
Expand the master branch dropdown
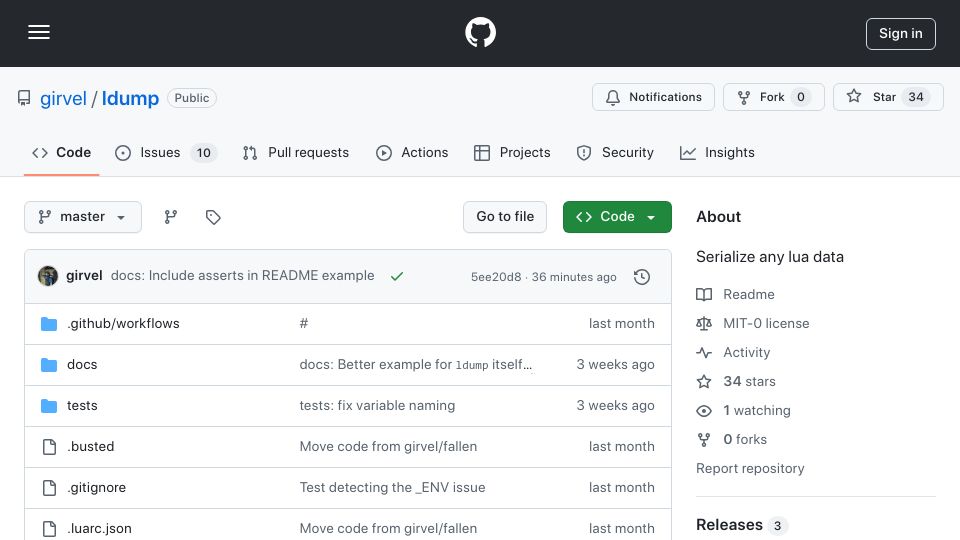coord(83,217)
